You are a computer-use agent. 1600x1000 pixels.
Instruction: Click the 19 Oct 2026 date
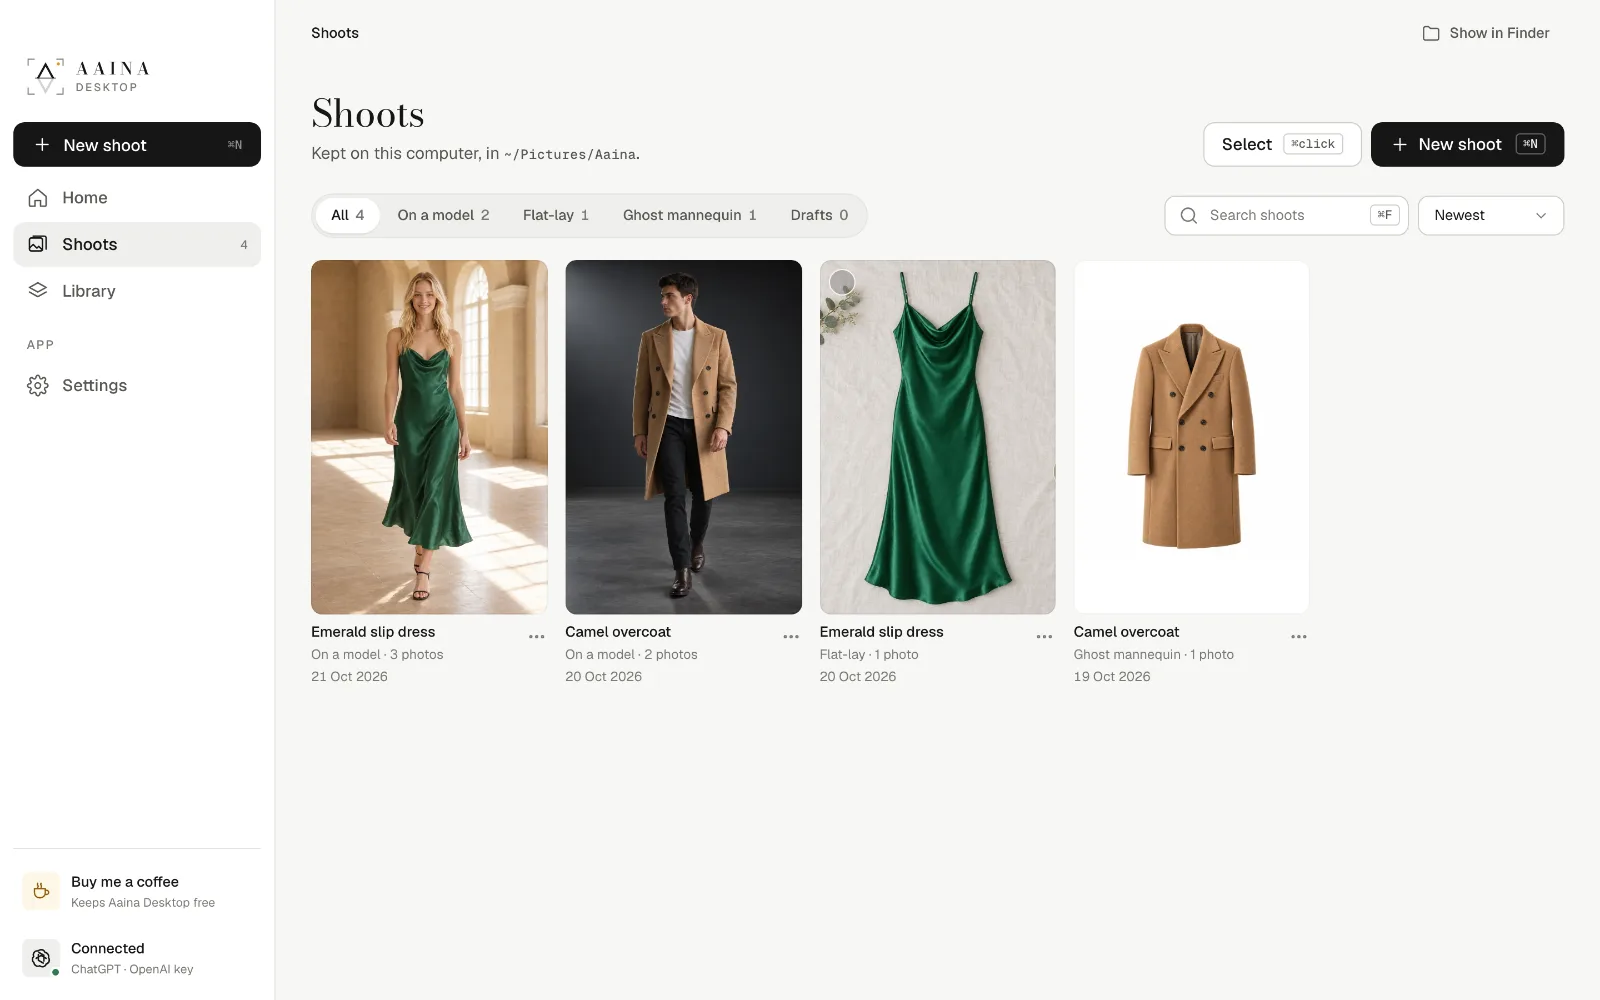[x=1112, y=677]
